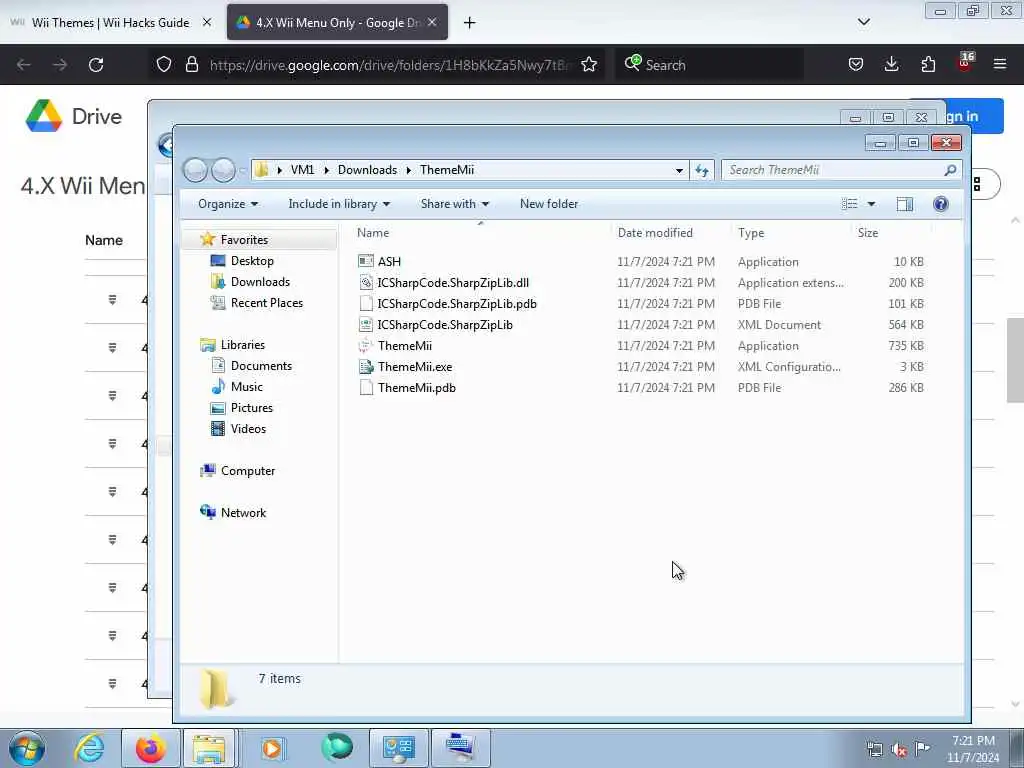Open Documents library

pos(261,366)
